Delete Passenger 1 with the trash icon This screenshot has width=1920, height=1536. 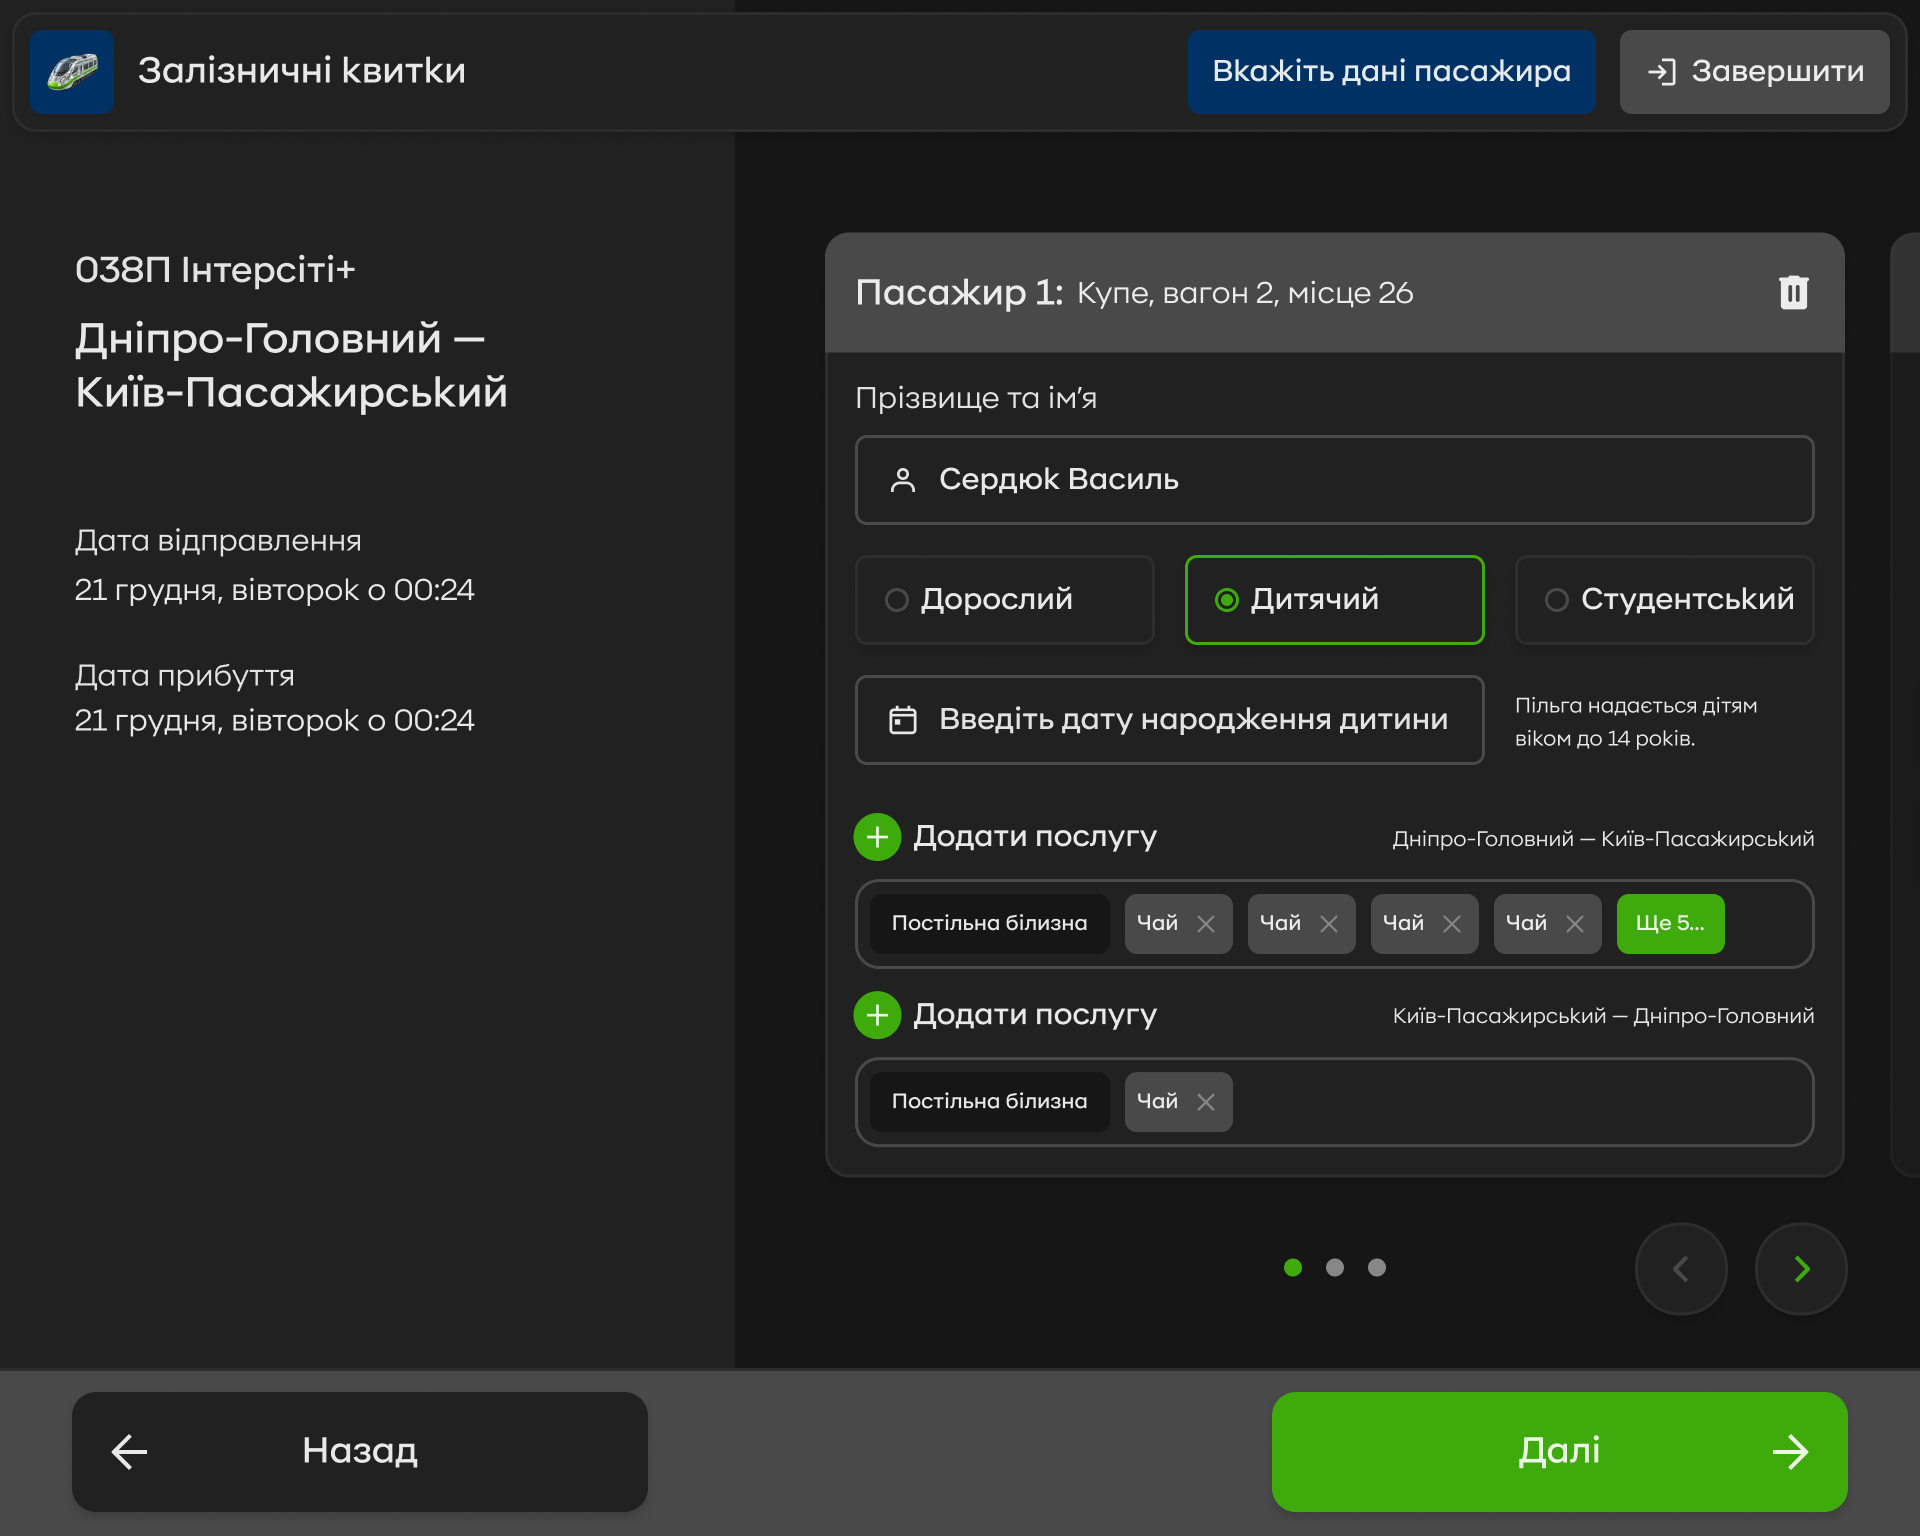click(x=1793, y=292)
